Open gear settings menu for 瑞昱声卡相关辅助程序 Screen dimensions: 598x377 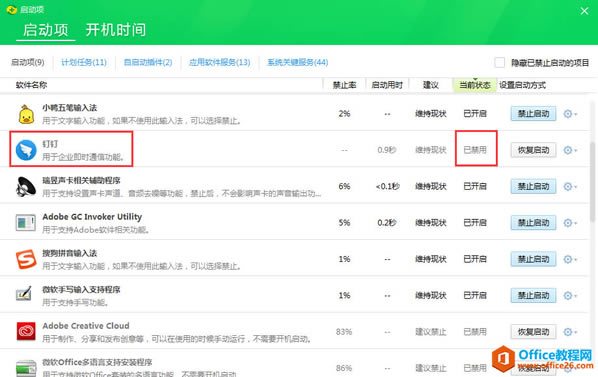pos(570,186)
